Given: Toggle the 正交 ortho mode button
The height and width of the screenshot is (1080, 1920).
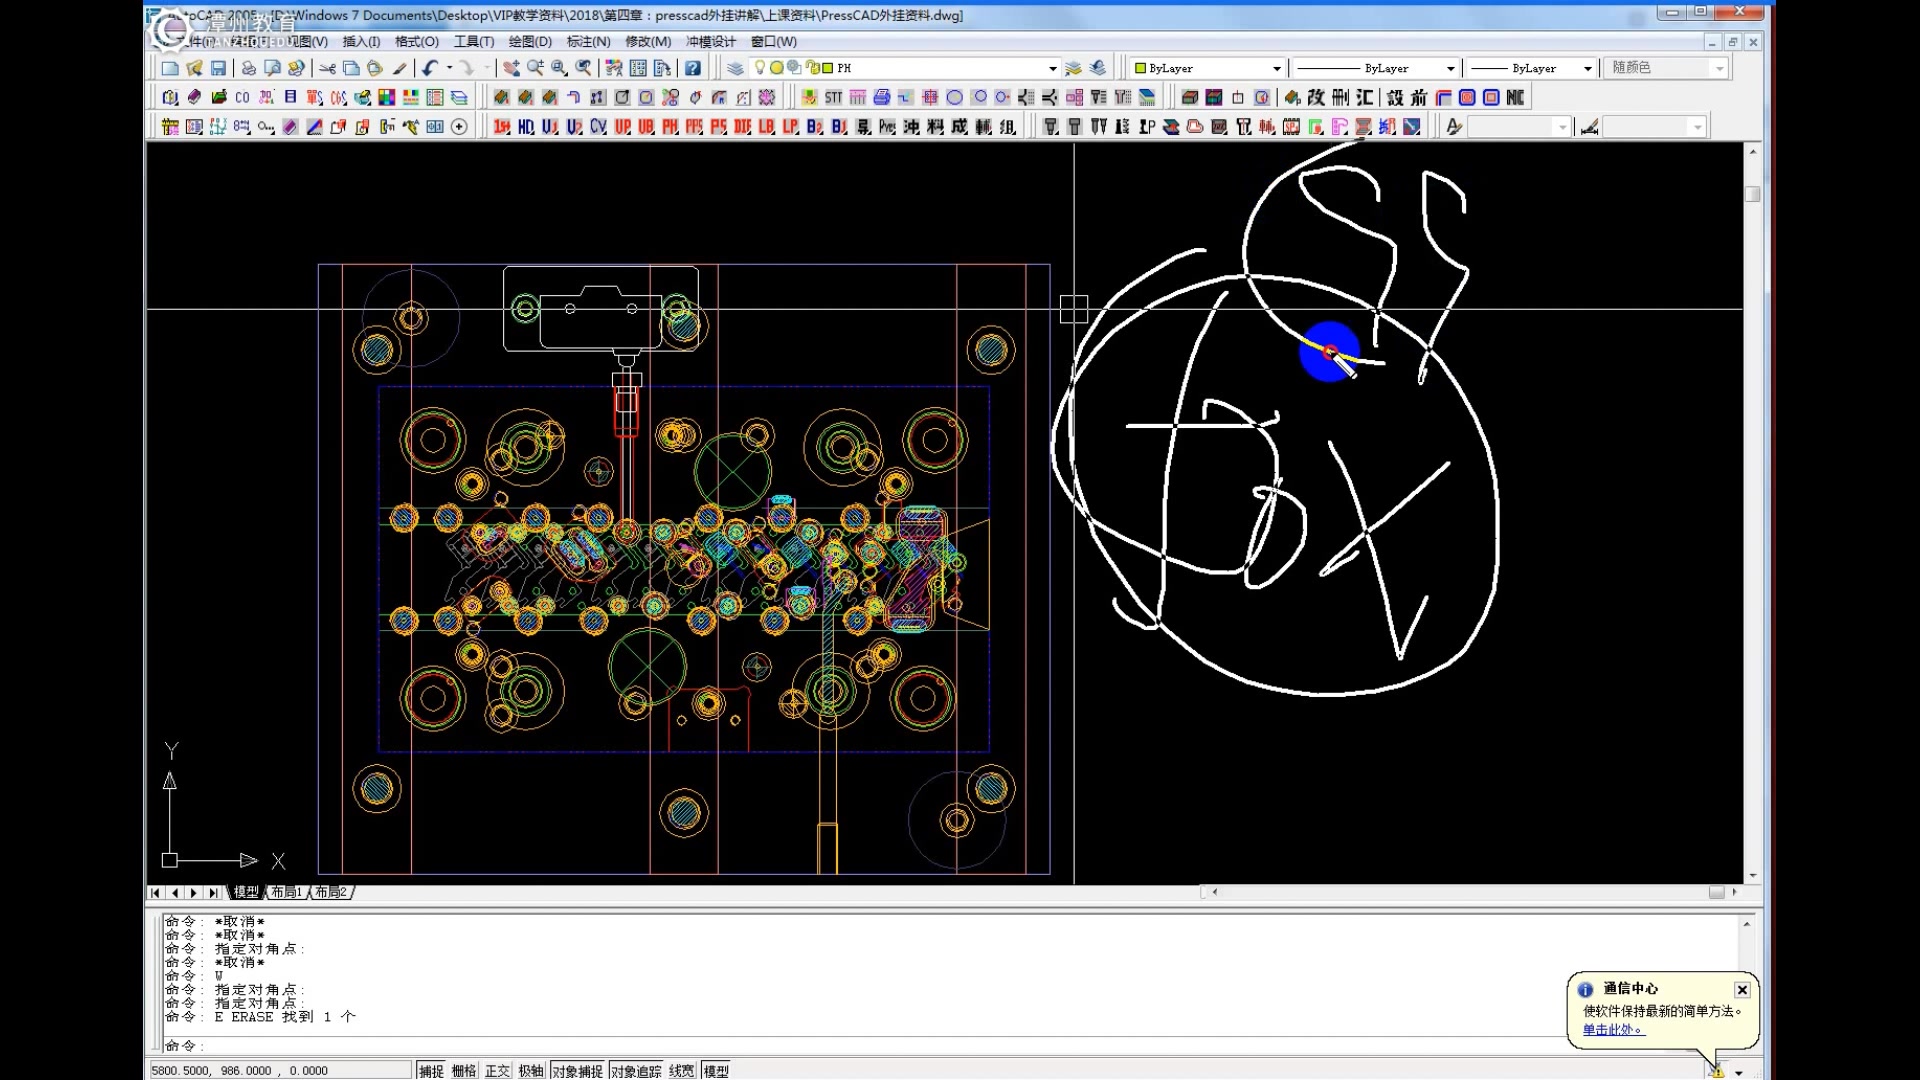Looking at the screenshot, I should coord(497,1071).
